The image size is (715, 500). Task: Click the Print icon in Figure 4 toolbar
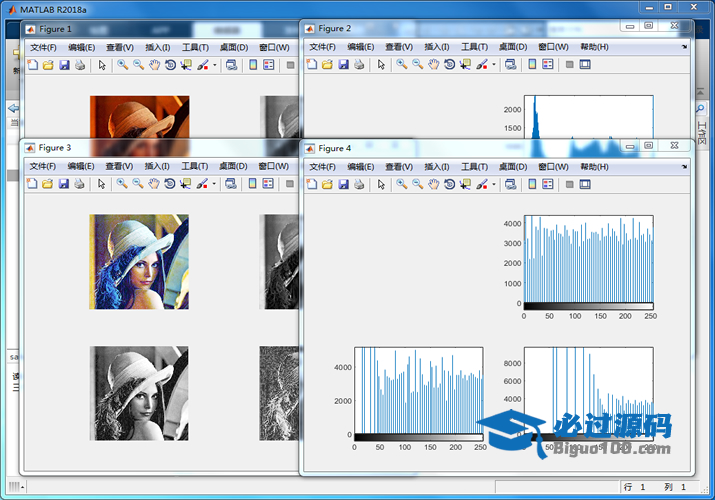point(359,184)
